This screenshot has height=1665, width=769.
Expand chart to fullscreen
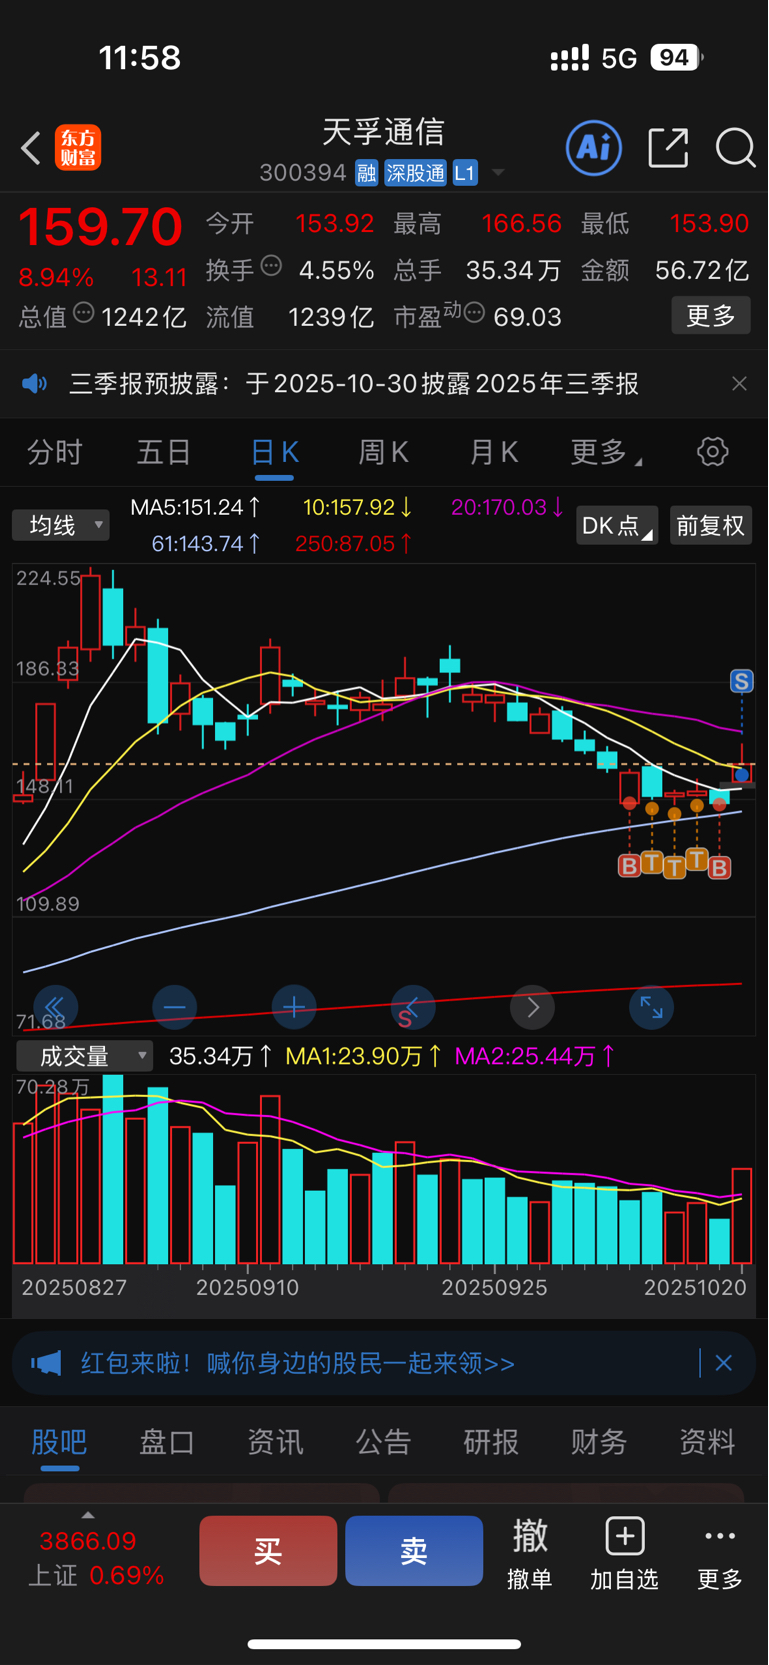coord(651,1007)
